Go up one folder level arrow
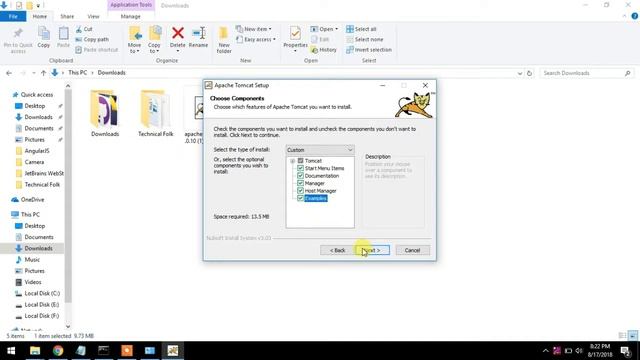Image resolution: width=640 pixels, height=360 pixels. (44, 73)
